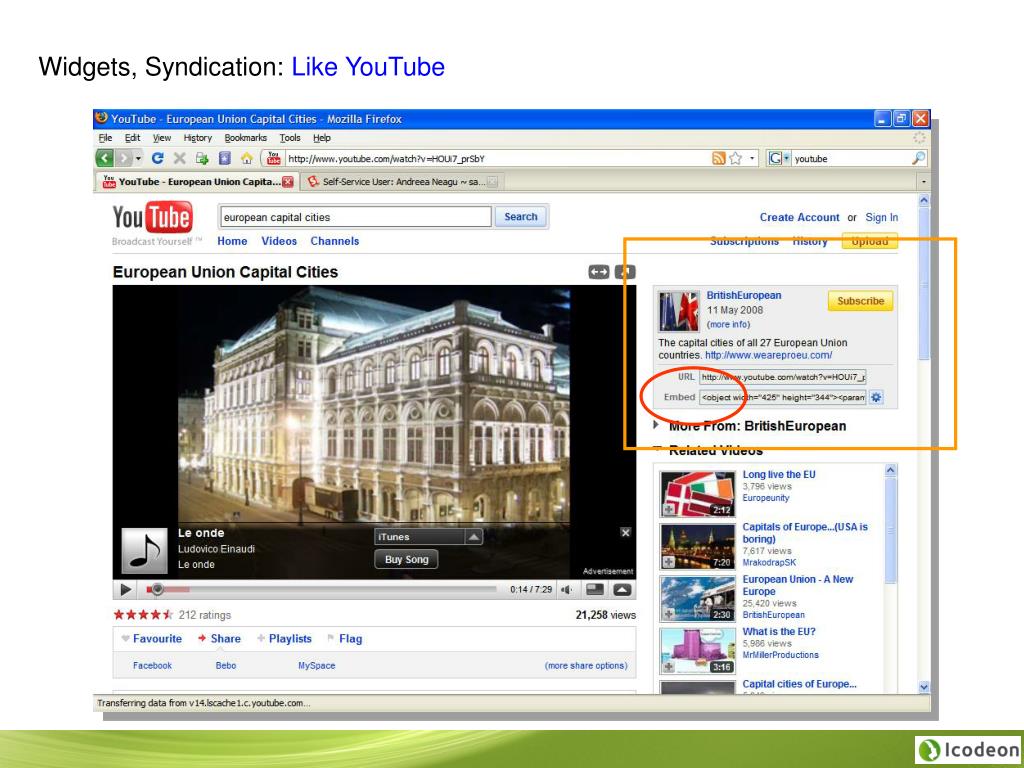
Task: Click the music note icon
Action: coord(144,551)
